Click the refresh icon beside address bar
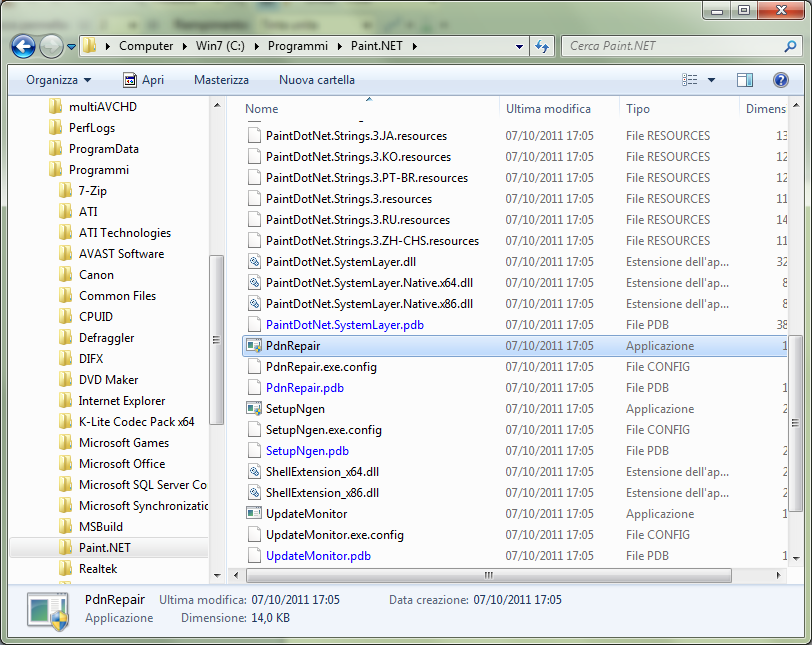Viewport: 812px width, 645px height. pyautogui.click(x=542, y=47)
